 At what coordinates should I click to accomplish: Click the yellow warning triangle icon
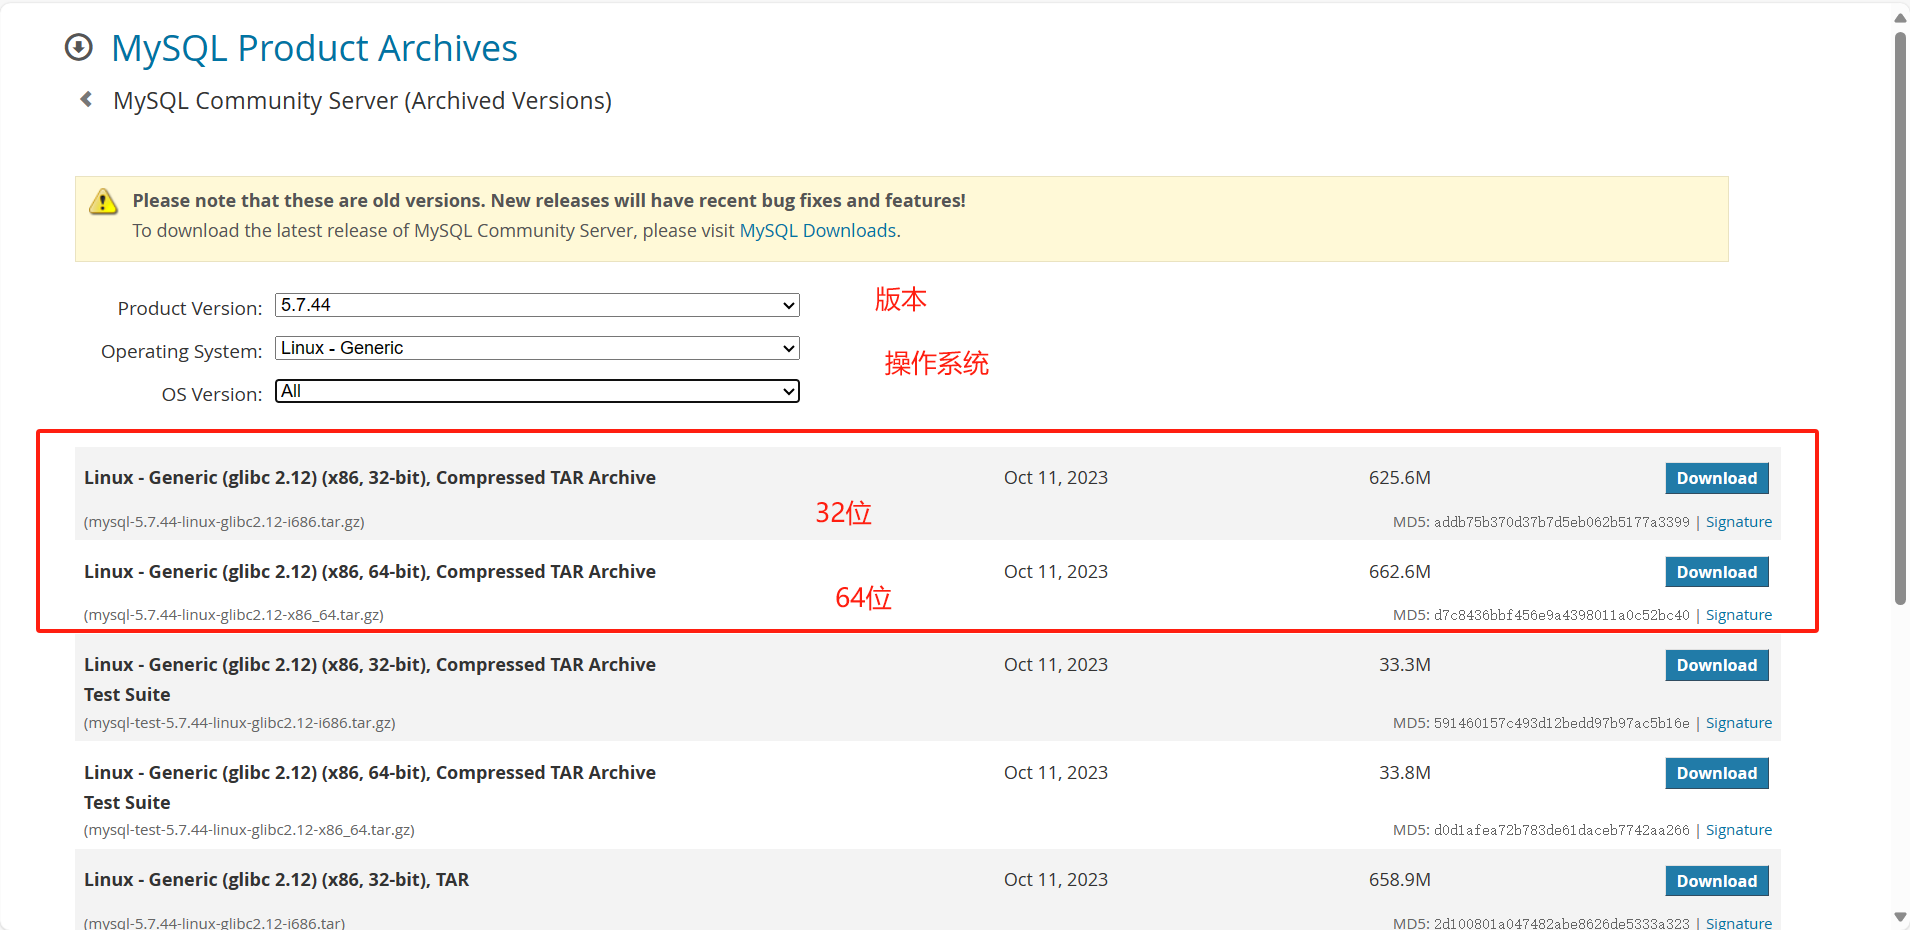pyautogui.click(x=103, y=201)
